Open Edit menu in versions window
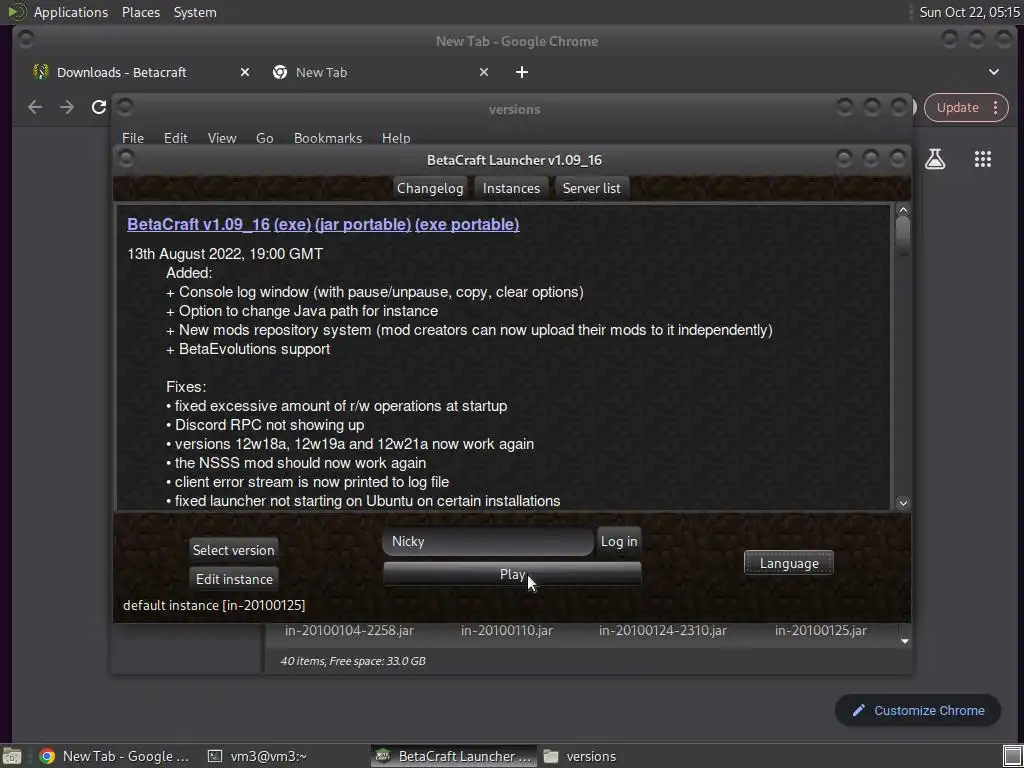This screenshot has width=1024, height=768. click(x=175, y=138)
